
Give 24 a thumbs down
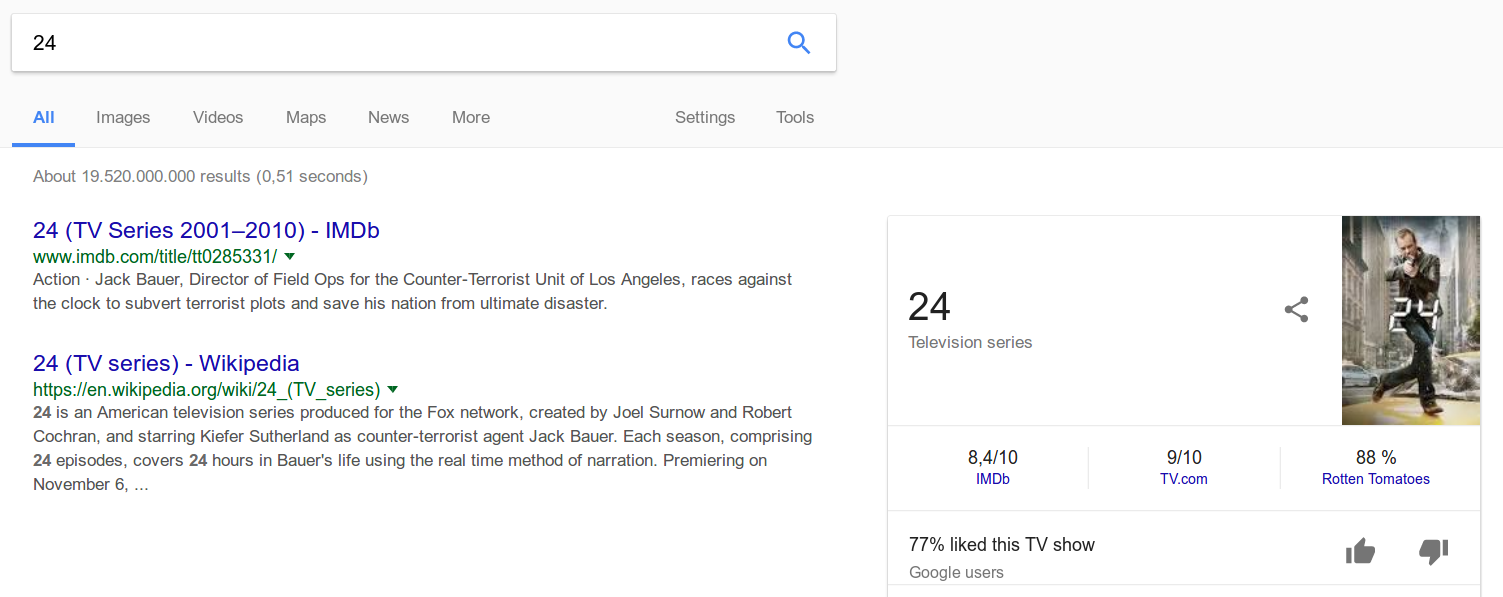1434,551
